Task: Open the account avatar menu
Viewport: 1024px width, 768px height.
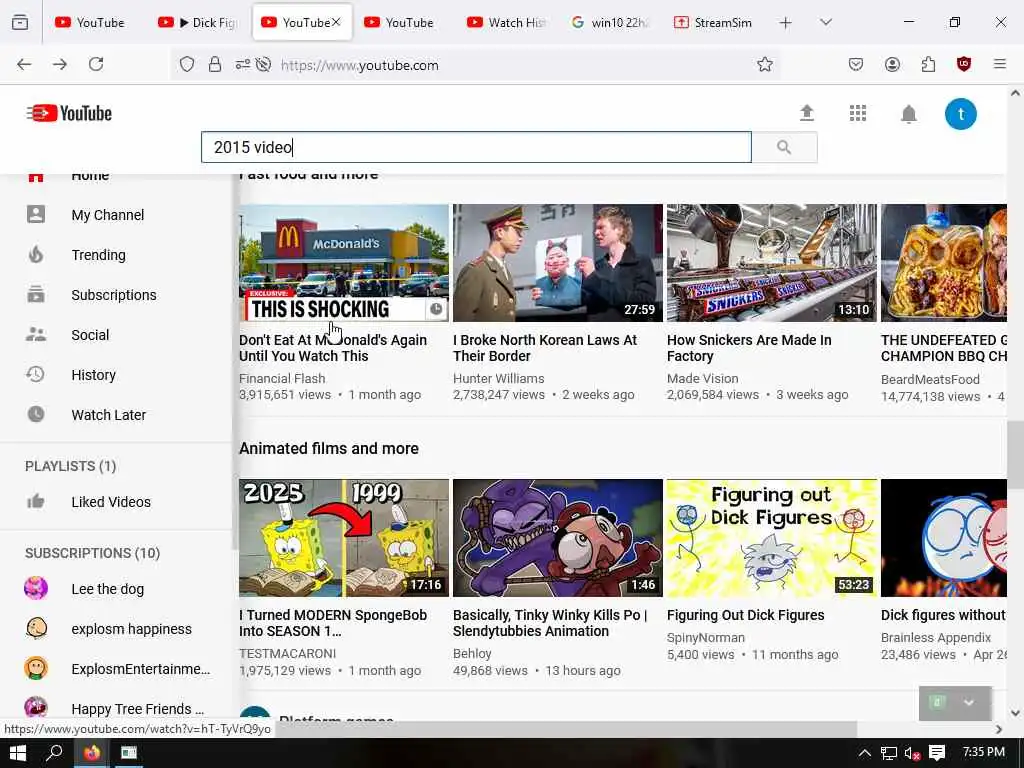Action: point(961,114)
